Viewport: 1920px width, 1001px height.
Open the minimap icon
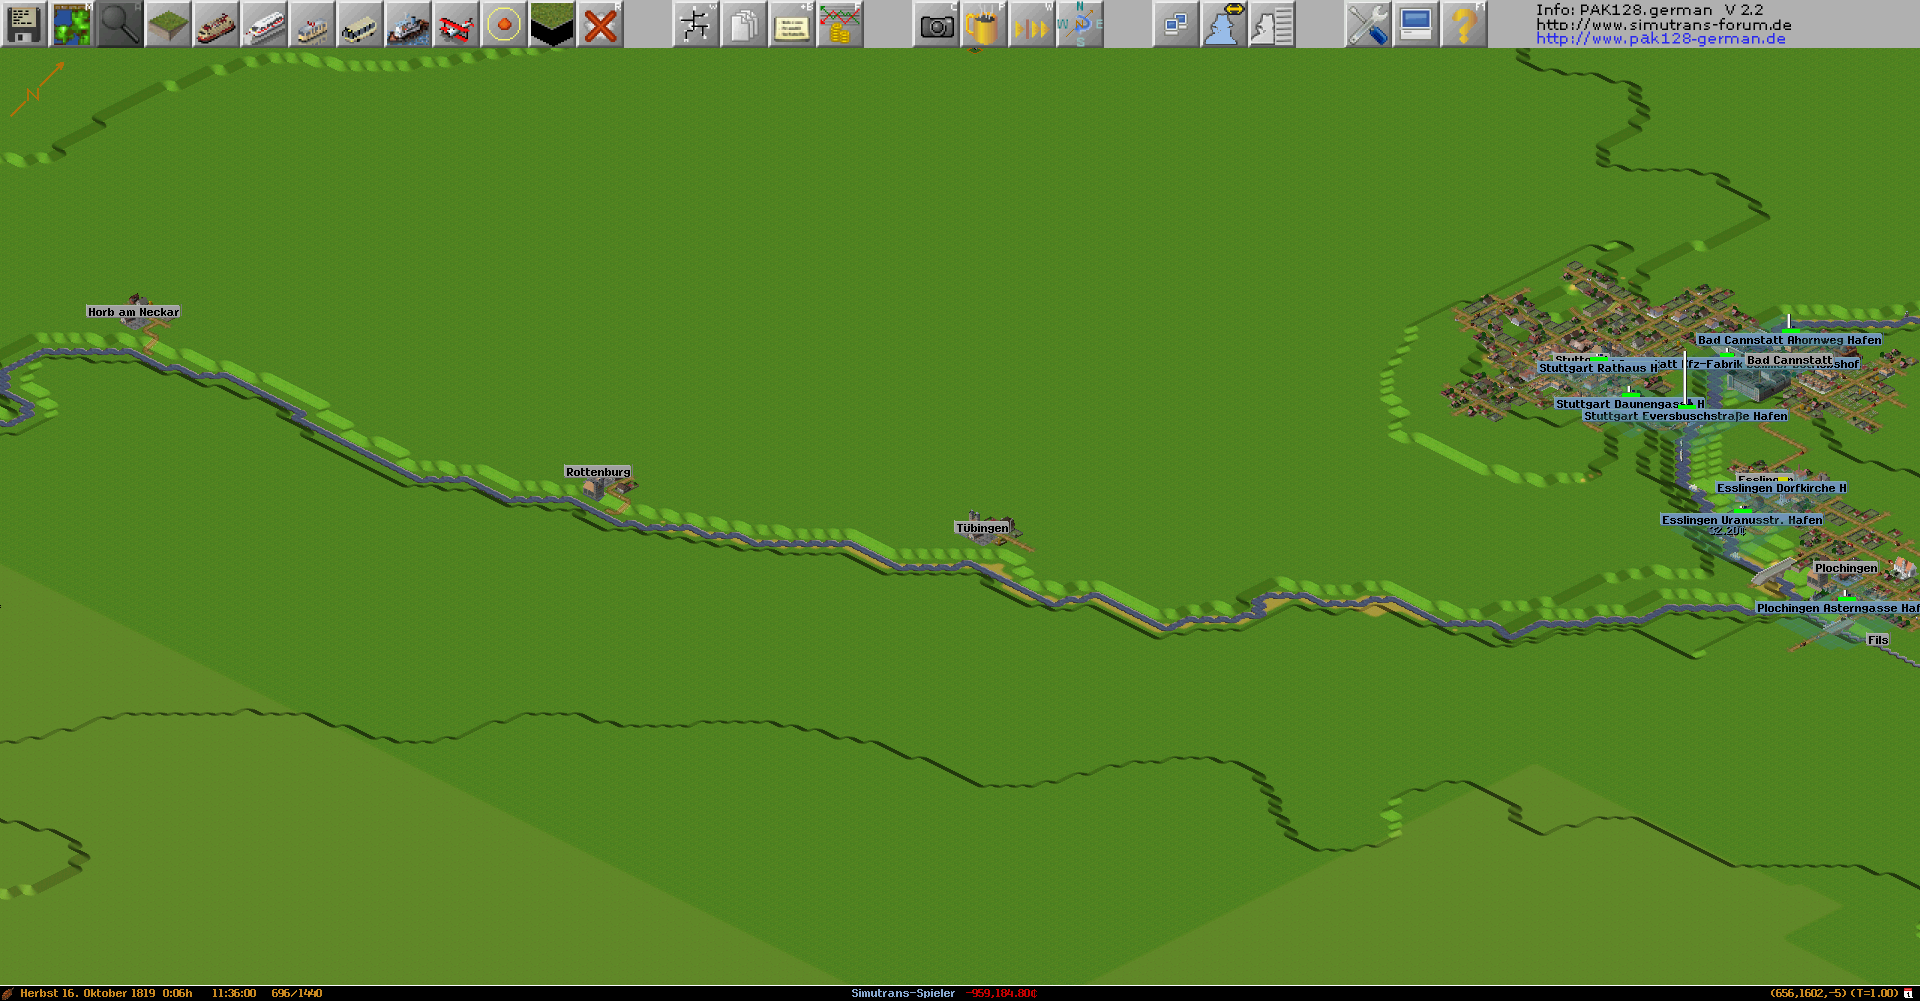click(71, 24)
